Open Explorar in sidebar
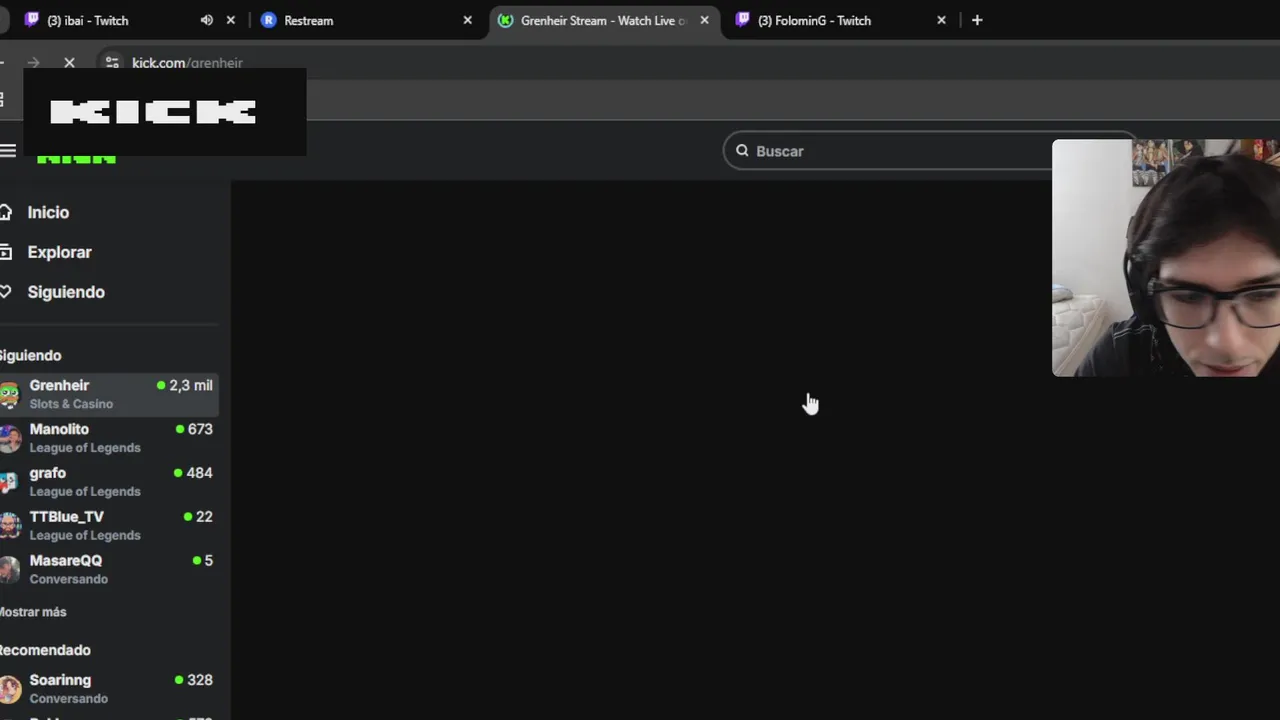Viewport: 1280px width, 720px height. tap(59, 252)
